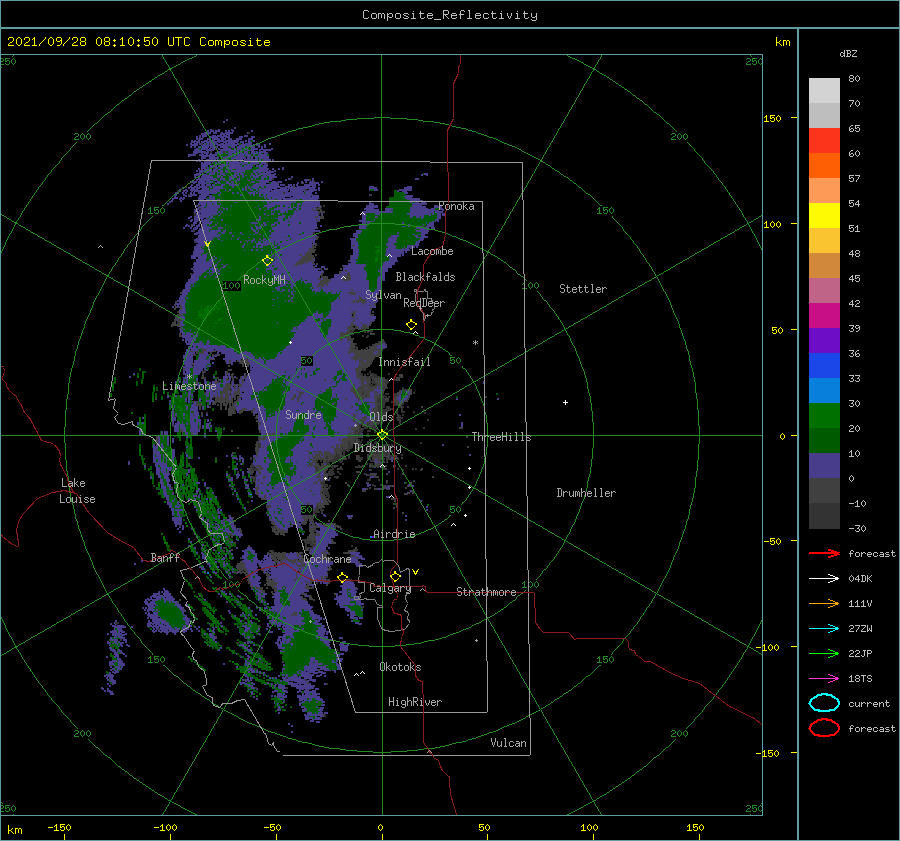Screen dimensions: 900x841
Task: Click the yellow radar site marker at Olds
Action: (382, 435)
